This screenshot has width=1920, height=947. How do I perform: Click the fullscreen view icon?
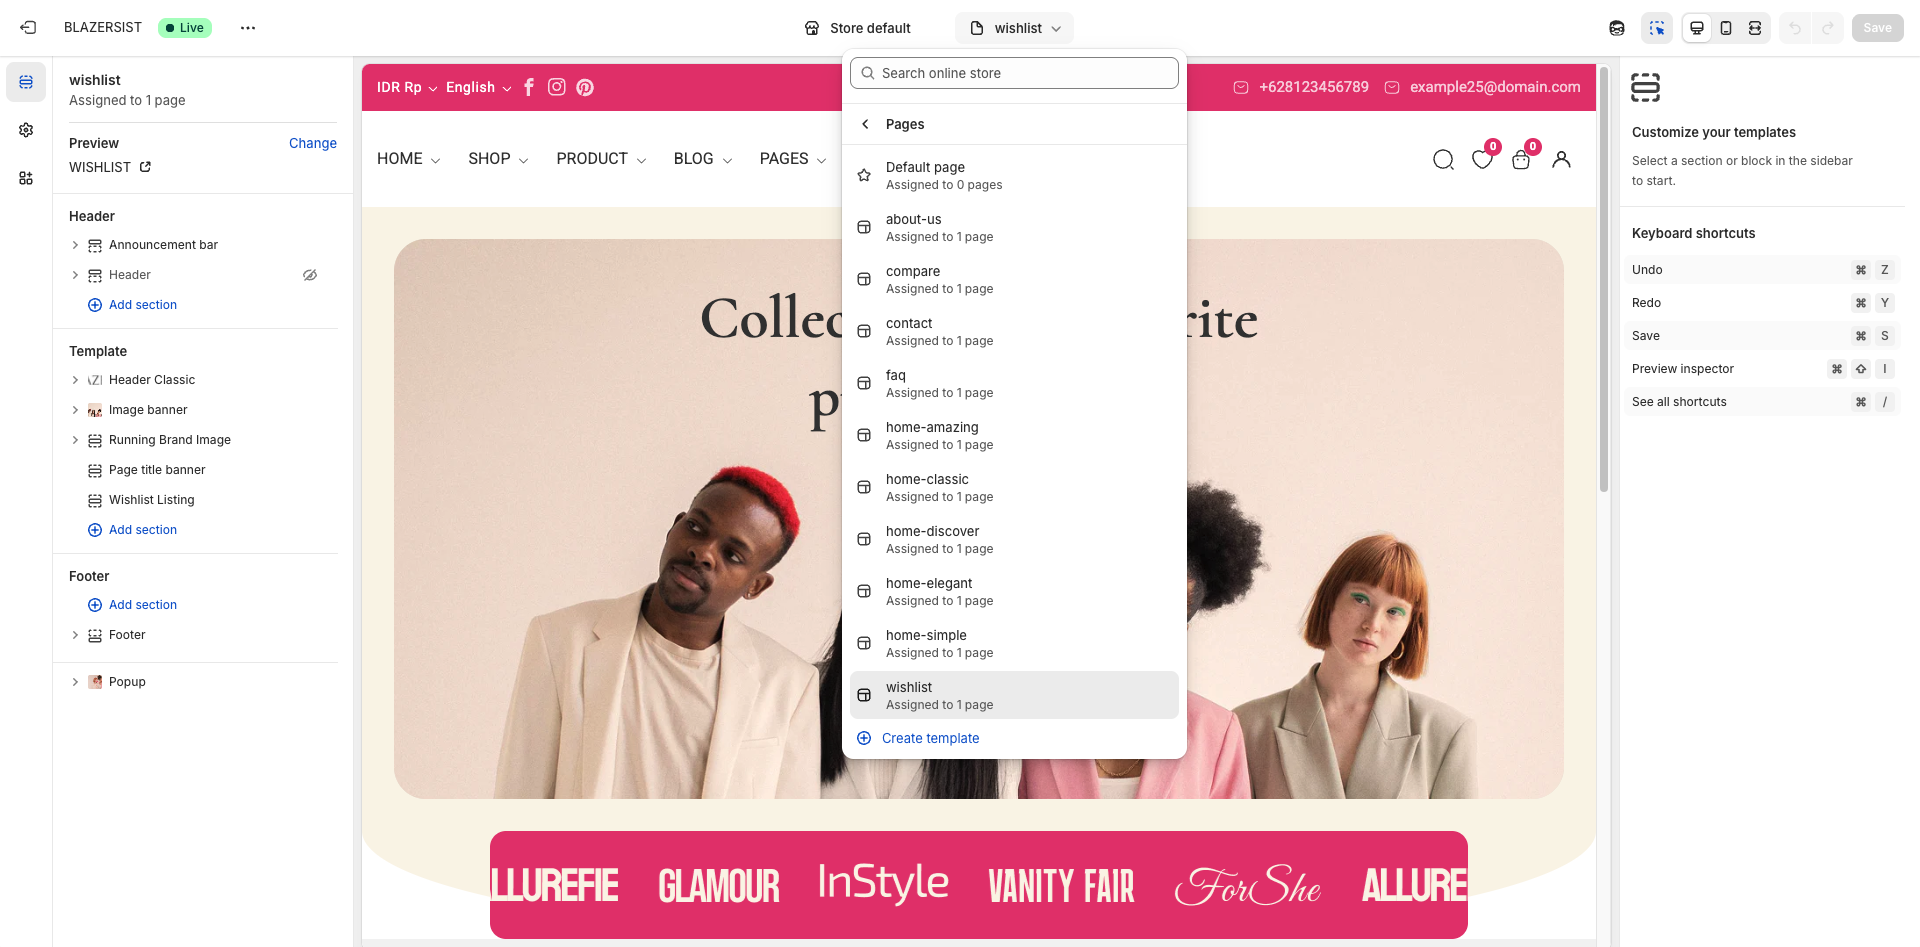(x=1755, y=28)
